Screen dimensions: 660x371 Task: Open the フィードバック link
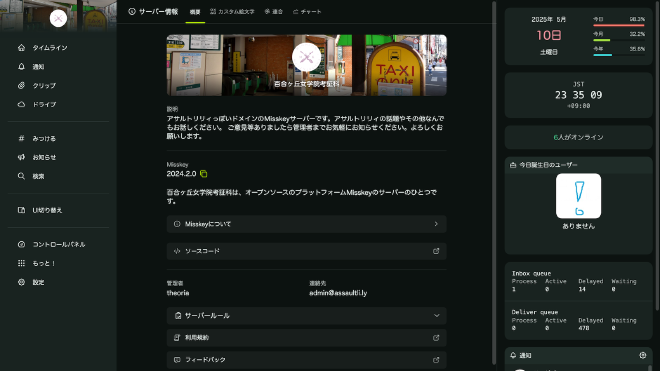[306, 360]
